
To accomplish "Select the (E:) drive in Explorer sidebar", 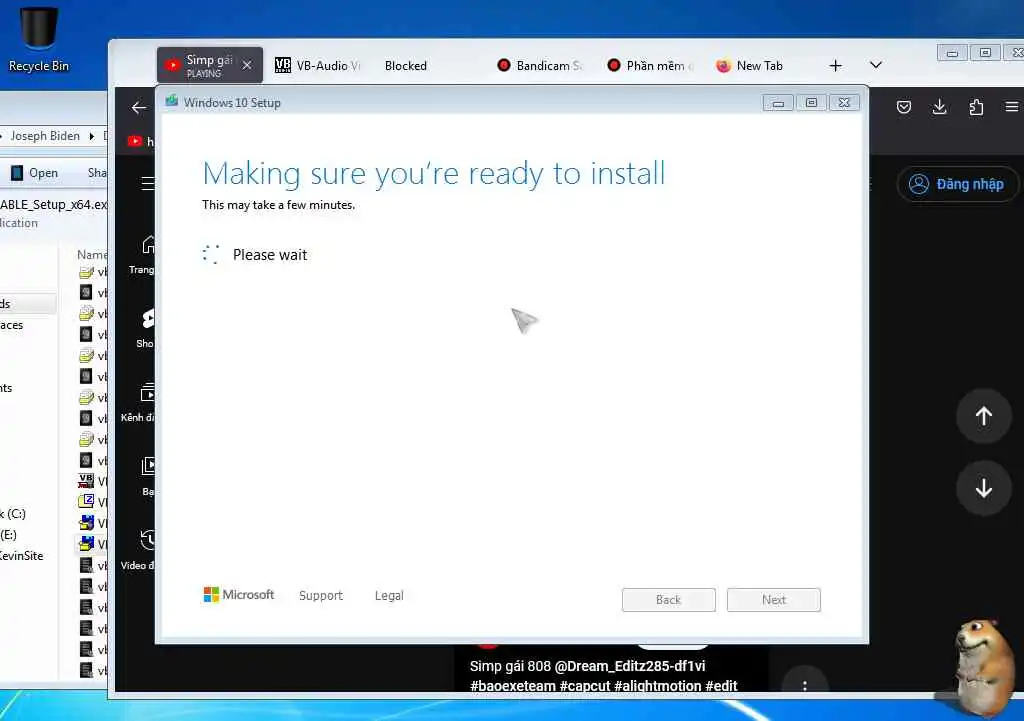I will click(x=8, y=535).
